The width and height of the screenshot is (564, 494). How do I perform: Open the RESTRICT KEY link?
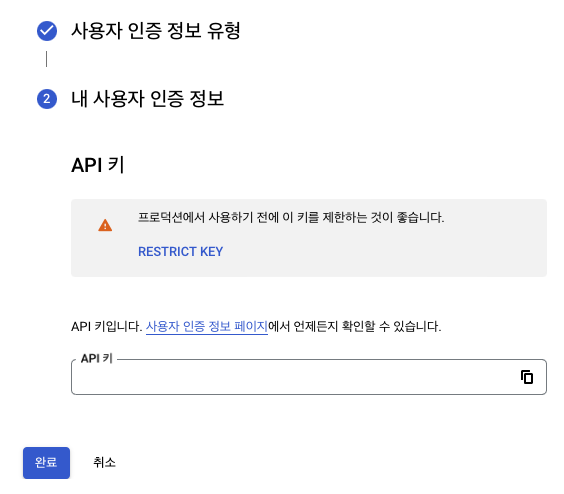(181, 251)
